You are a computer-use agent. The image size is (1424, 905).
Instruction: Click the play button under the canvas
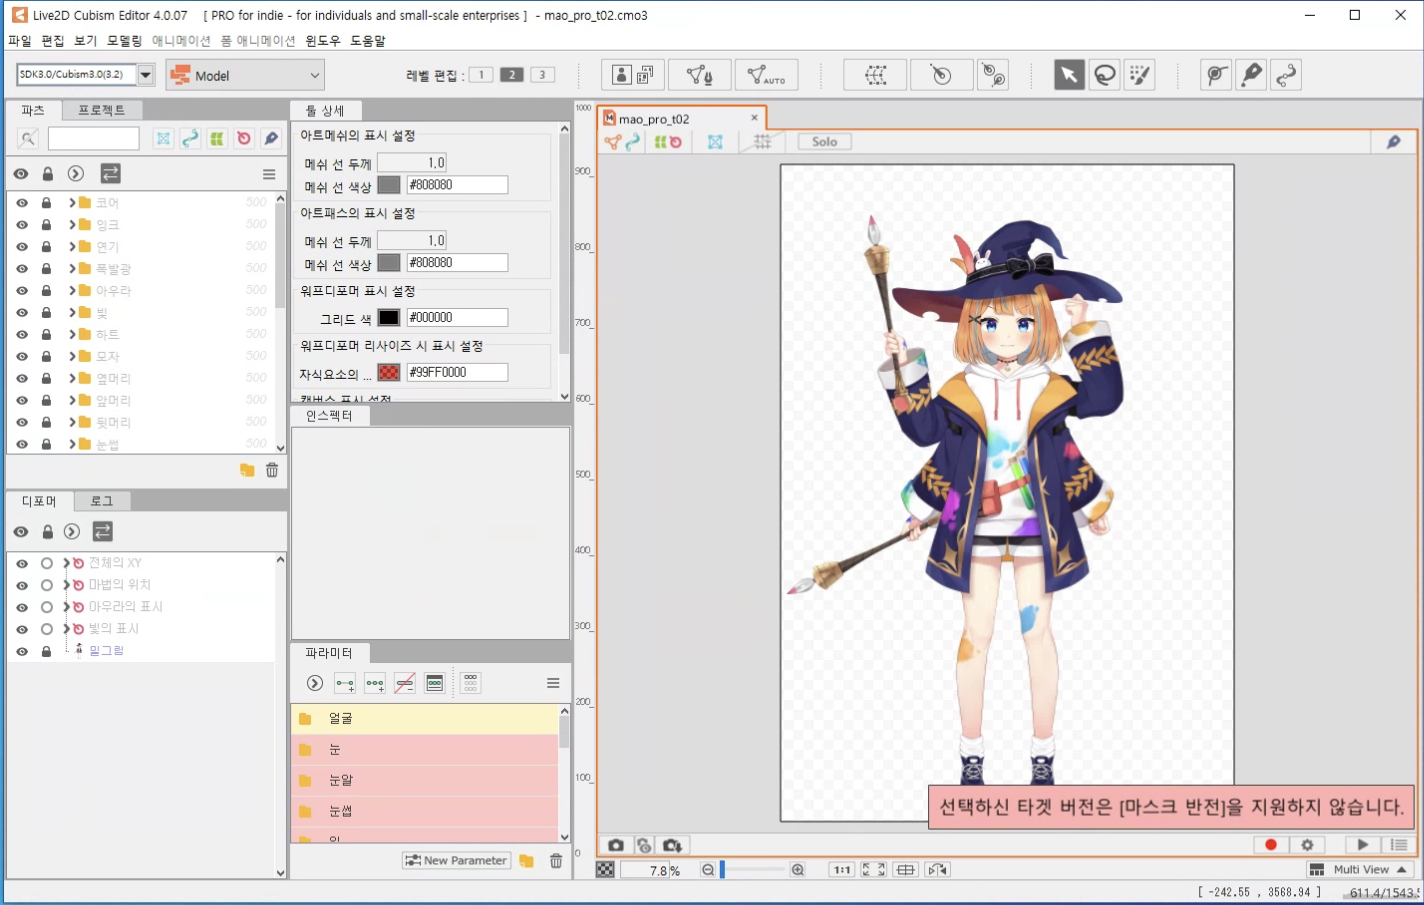coord(1362,845)
